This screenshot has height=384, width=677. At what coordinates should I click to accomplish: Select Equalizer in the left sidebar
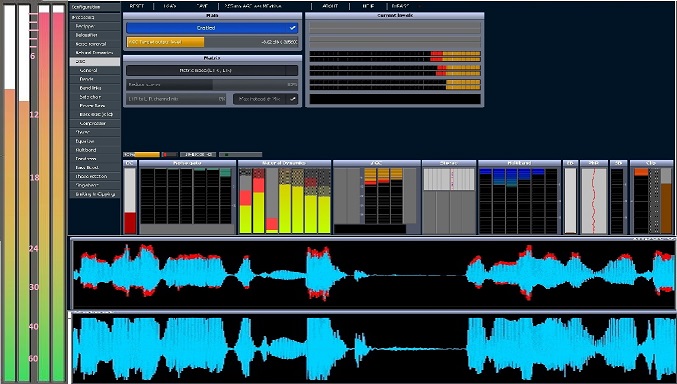(x=95, y=141)
